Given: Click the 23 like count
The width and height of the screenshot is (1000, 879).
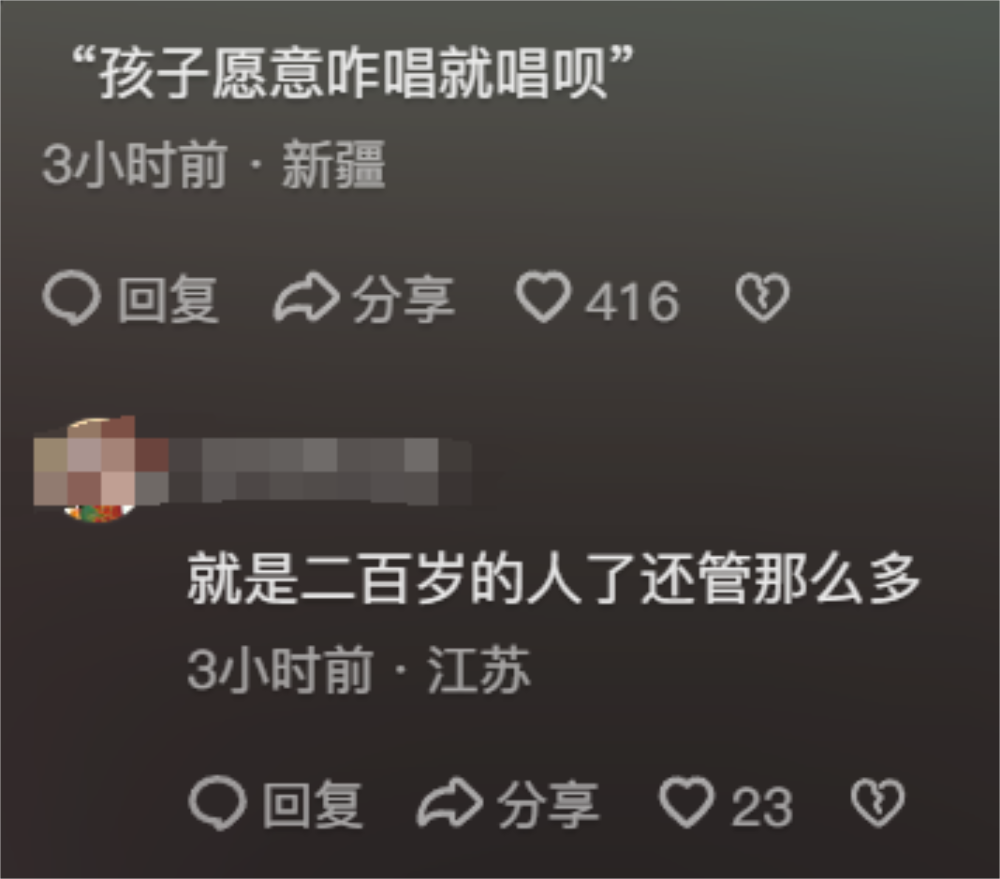Looking at the screenshot, I should pyautogui.click(x=762, y=807).
